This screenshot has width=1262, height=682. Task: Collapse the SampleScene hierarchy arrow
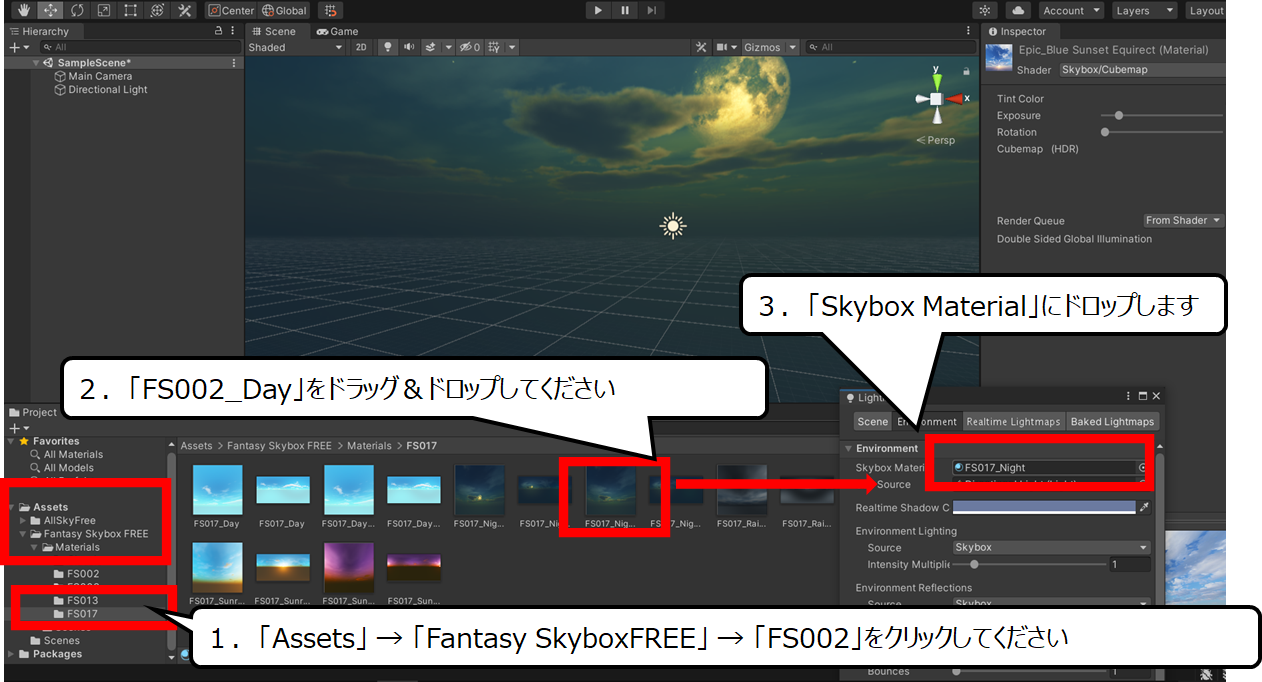[37, 62]
